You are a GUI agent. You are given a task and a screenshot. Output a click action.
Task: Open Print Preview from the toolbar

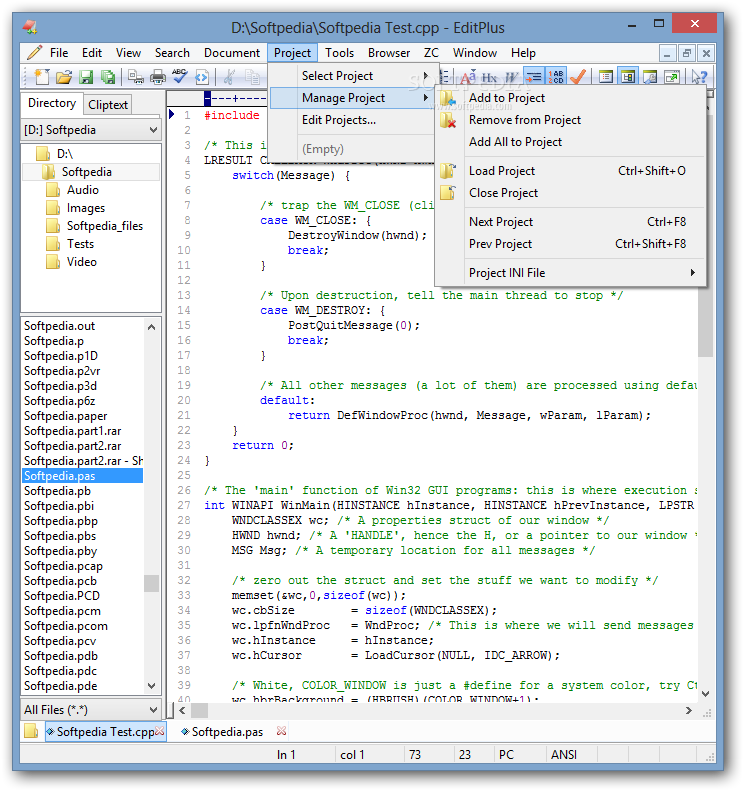pos(135,77)
